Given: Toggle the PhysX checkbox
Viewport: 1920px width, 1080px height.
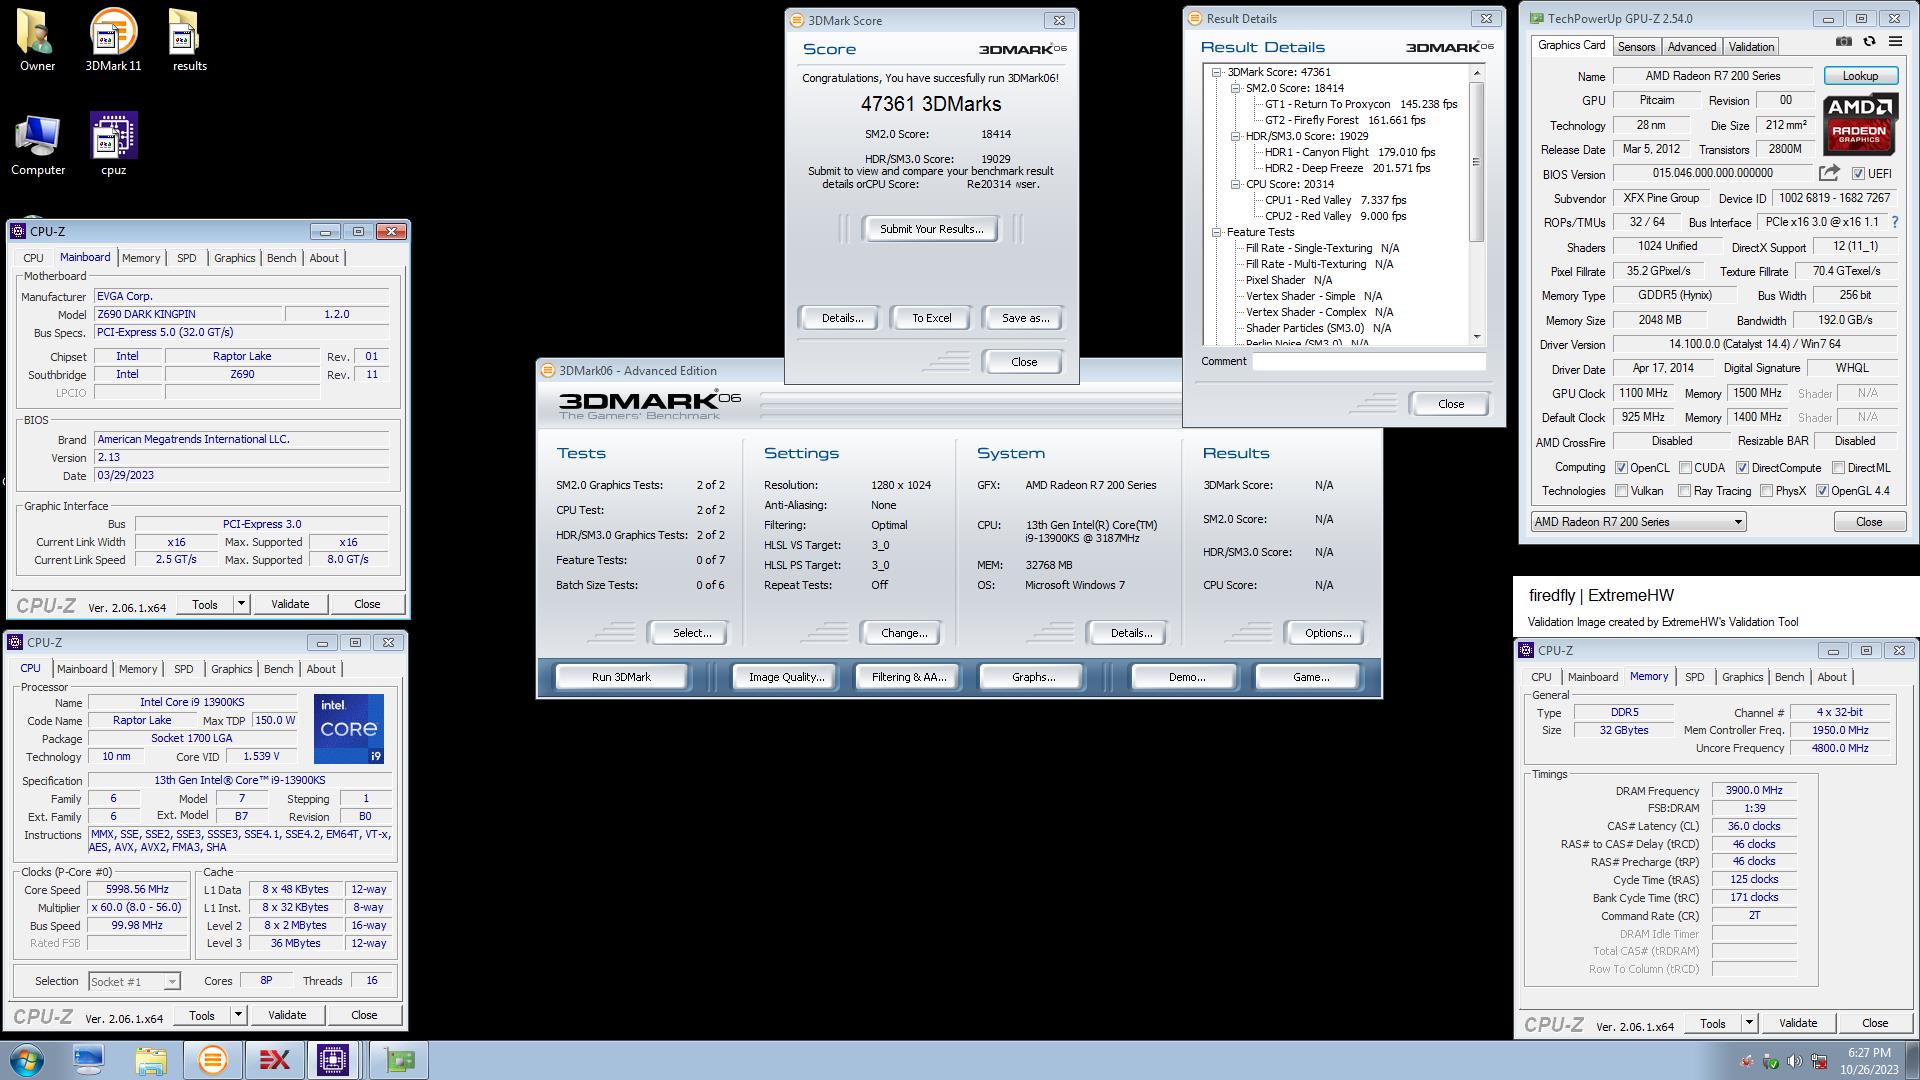Looking at the screenshot, I should (x=1766, y=491).
